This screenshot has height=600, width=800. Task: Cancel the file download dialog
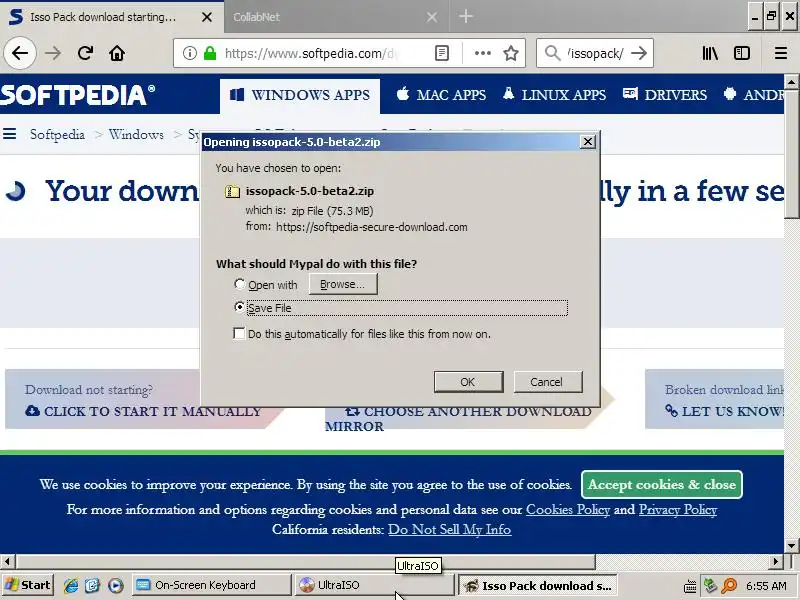[547, 382]
